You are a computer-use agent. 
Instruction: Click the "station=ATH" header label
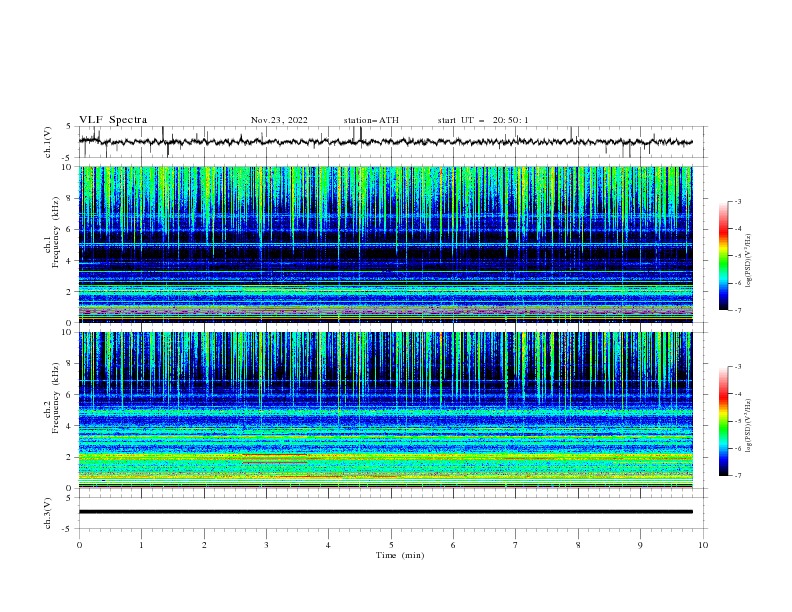click(371, 120)
